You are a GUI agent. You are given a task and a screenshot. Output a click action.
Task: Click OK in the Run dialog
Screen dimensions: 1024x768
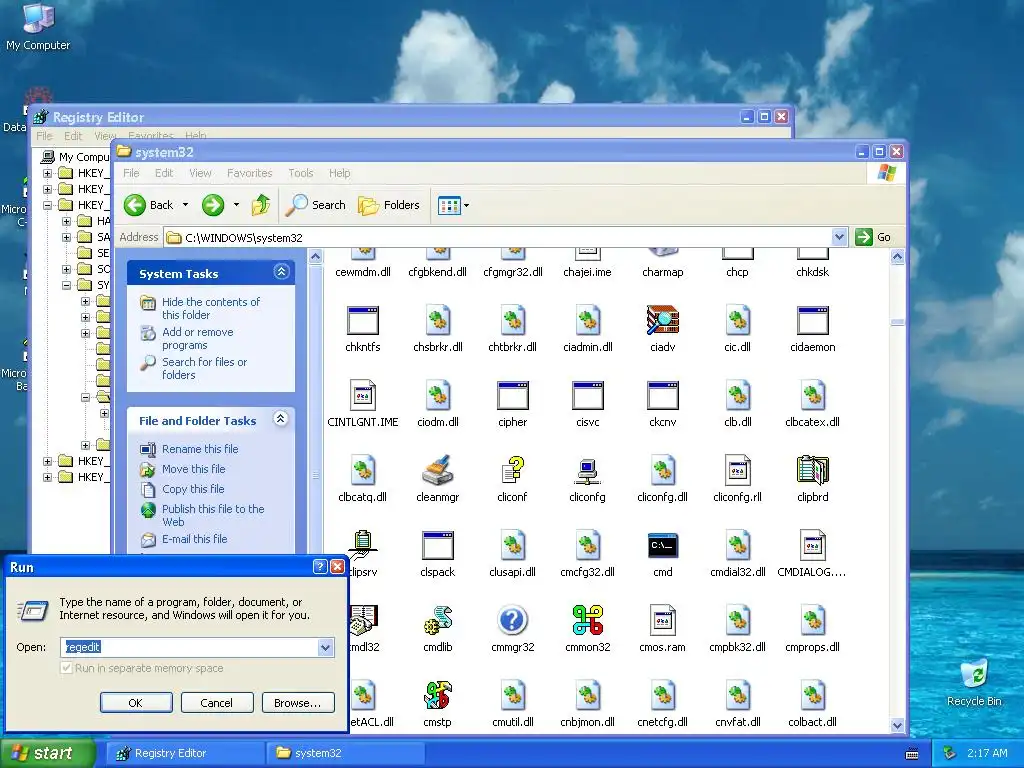tap(136, 703)
